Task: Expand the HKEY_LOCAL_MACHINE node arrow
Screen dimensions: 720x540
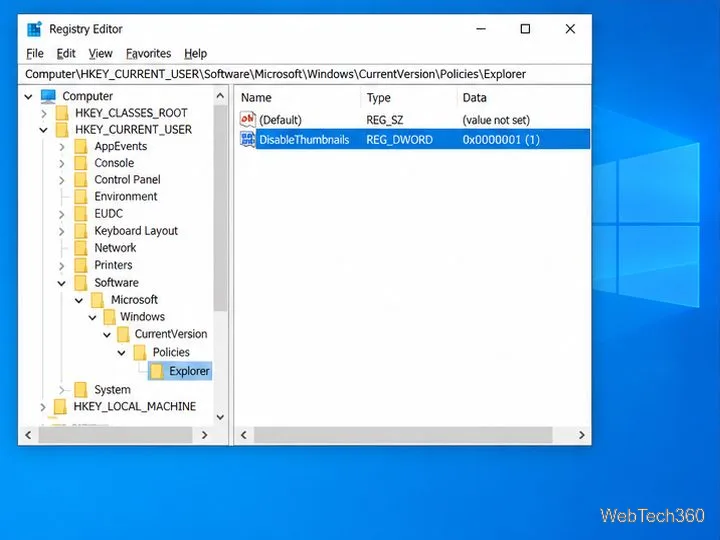Action: (43, 407)
